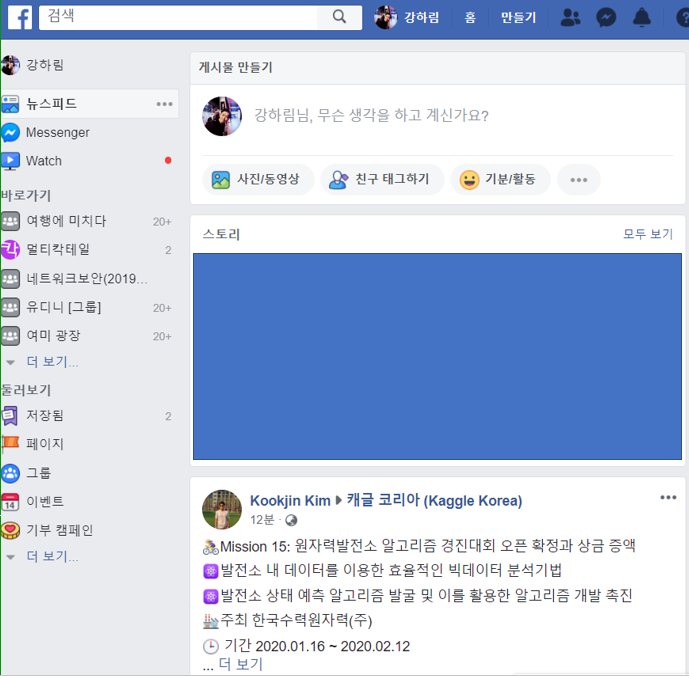This screenshot has width=689, height=676.
Task: Open the 페이지 flag icon
Action: 10,444
